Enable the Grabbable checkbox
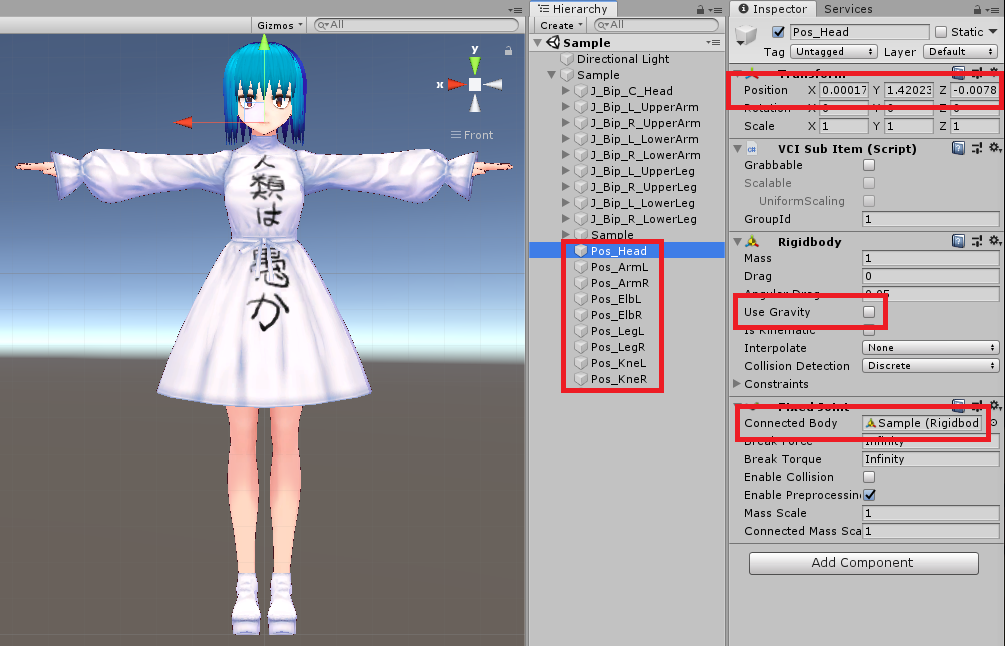 869,165
